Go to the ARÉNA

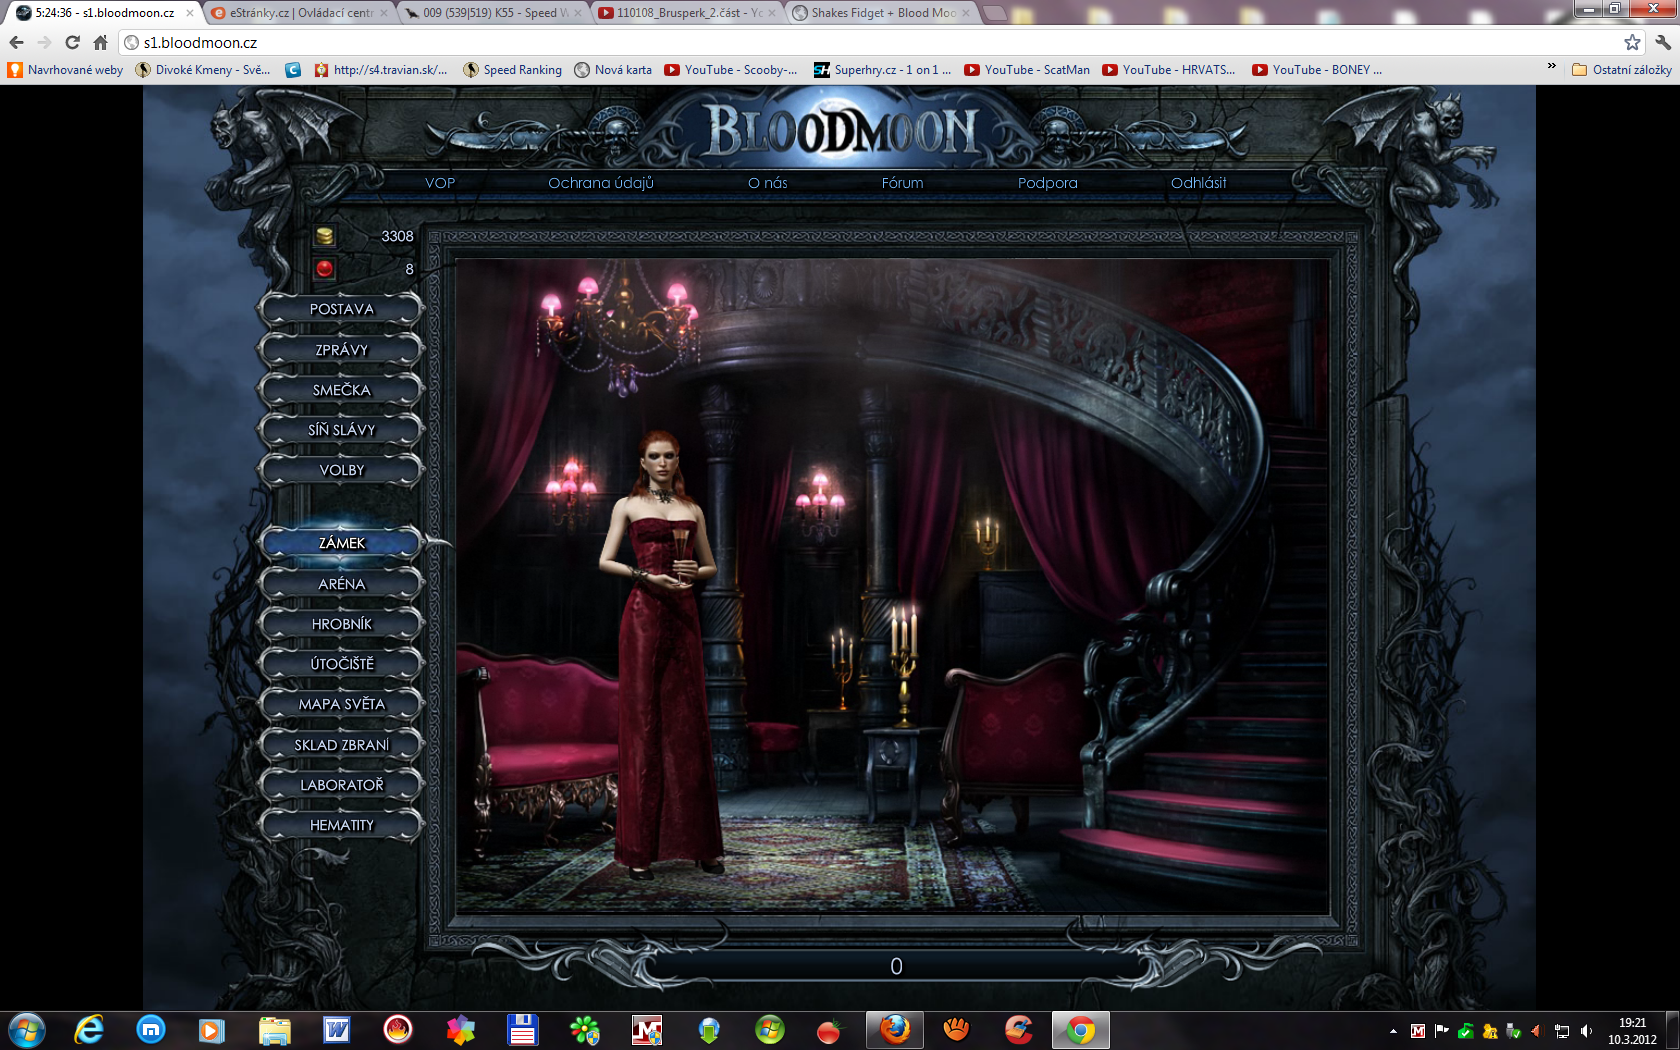pyautogui.click(x=341, y=584)
